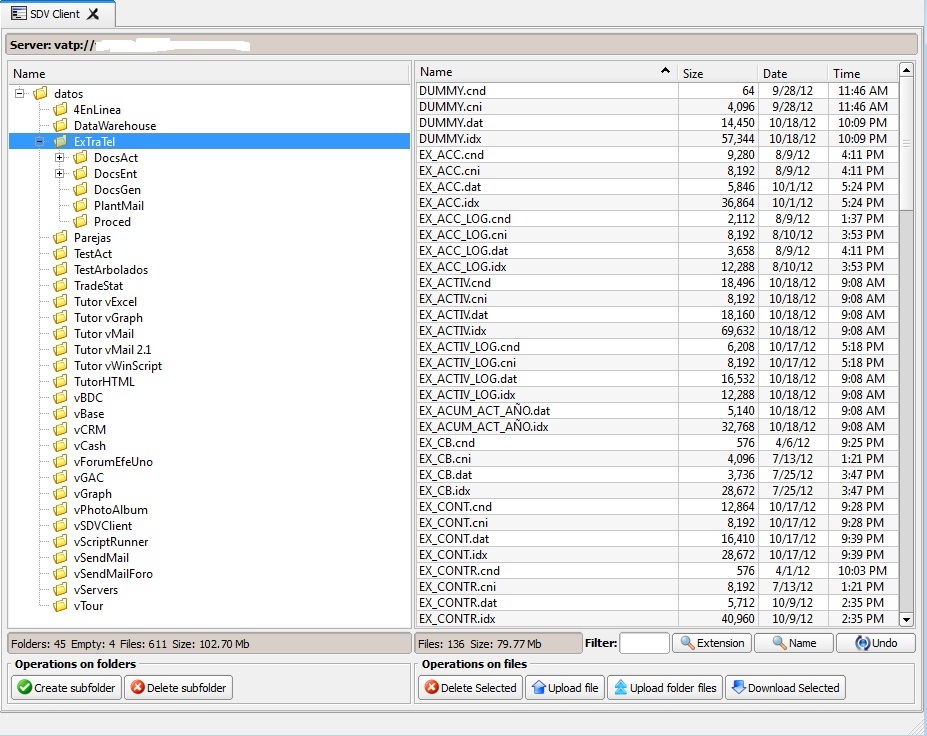Select file EX_CONT.cnd

click(657, 506)
